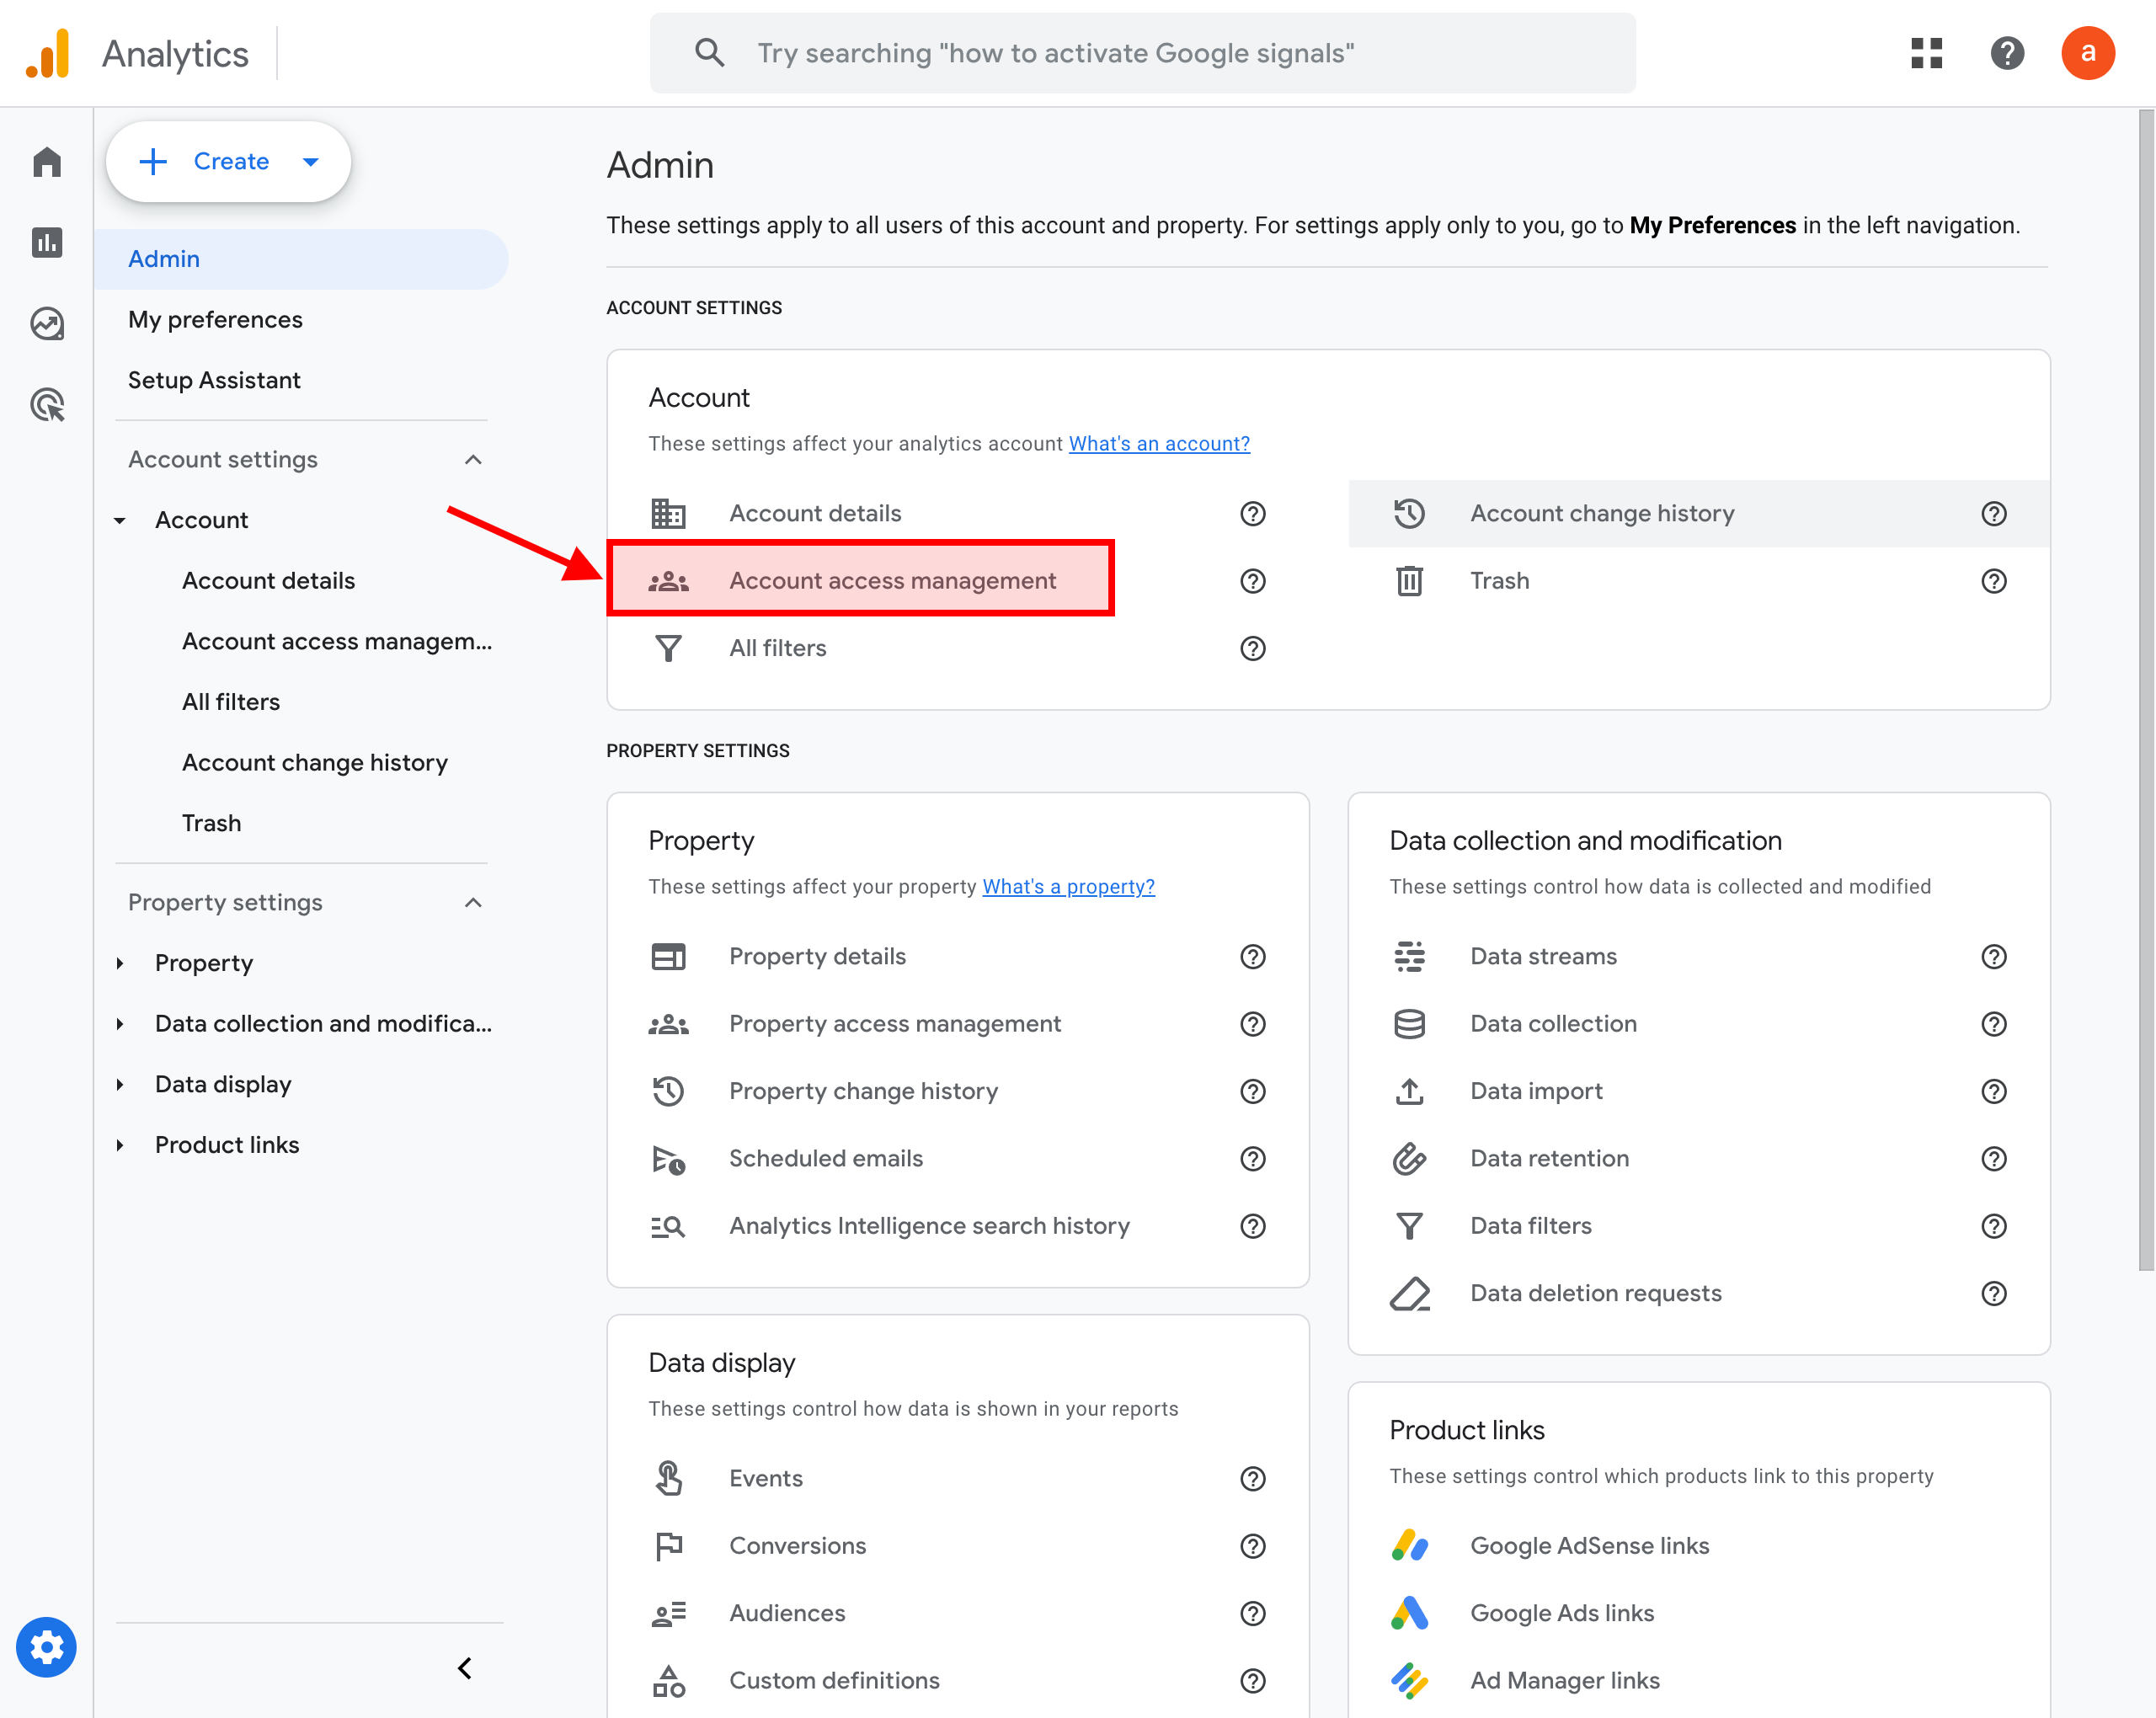
Task: Open the Help icon in header
Action: pos(2007,53)
